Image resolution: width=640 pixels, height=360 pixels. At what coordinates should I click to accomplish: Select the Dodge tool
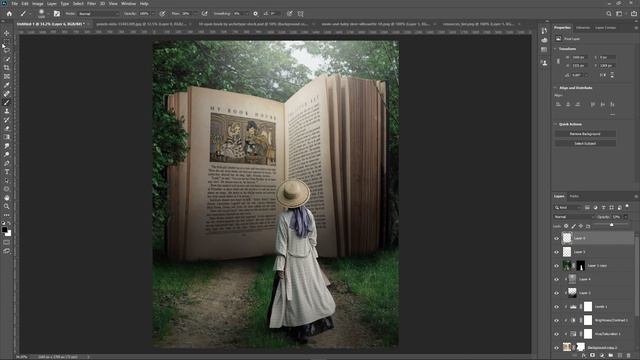point(7,154)
